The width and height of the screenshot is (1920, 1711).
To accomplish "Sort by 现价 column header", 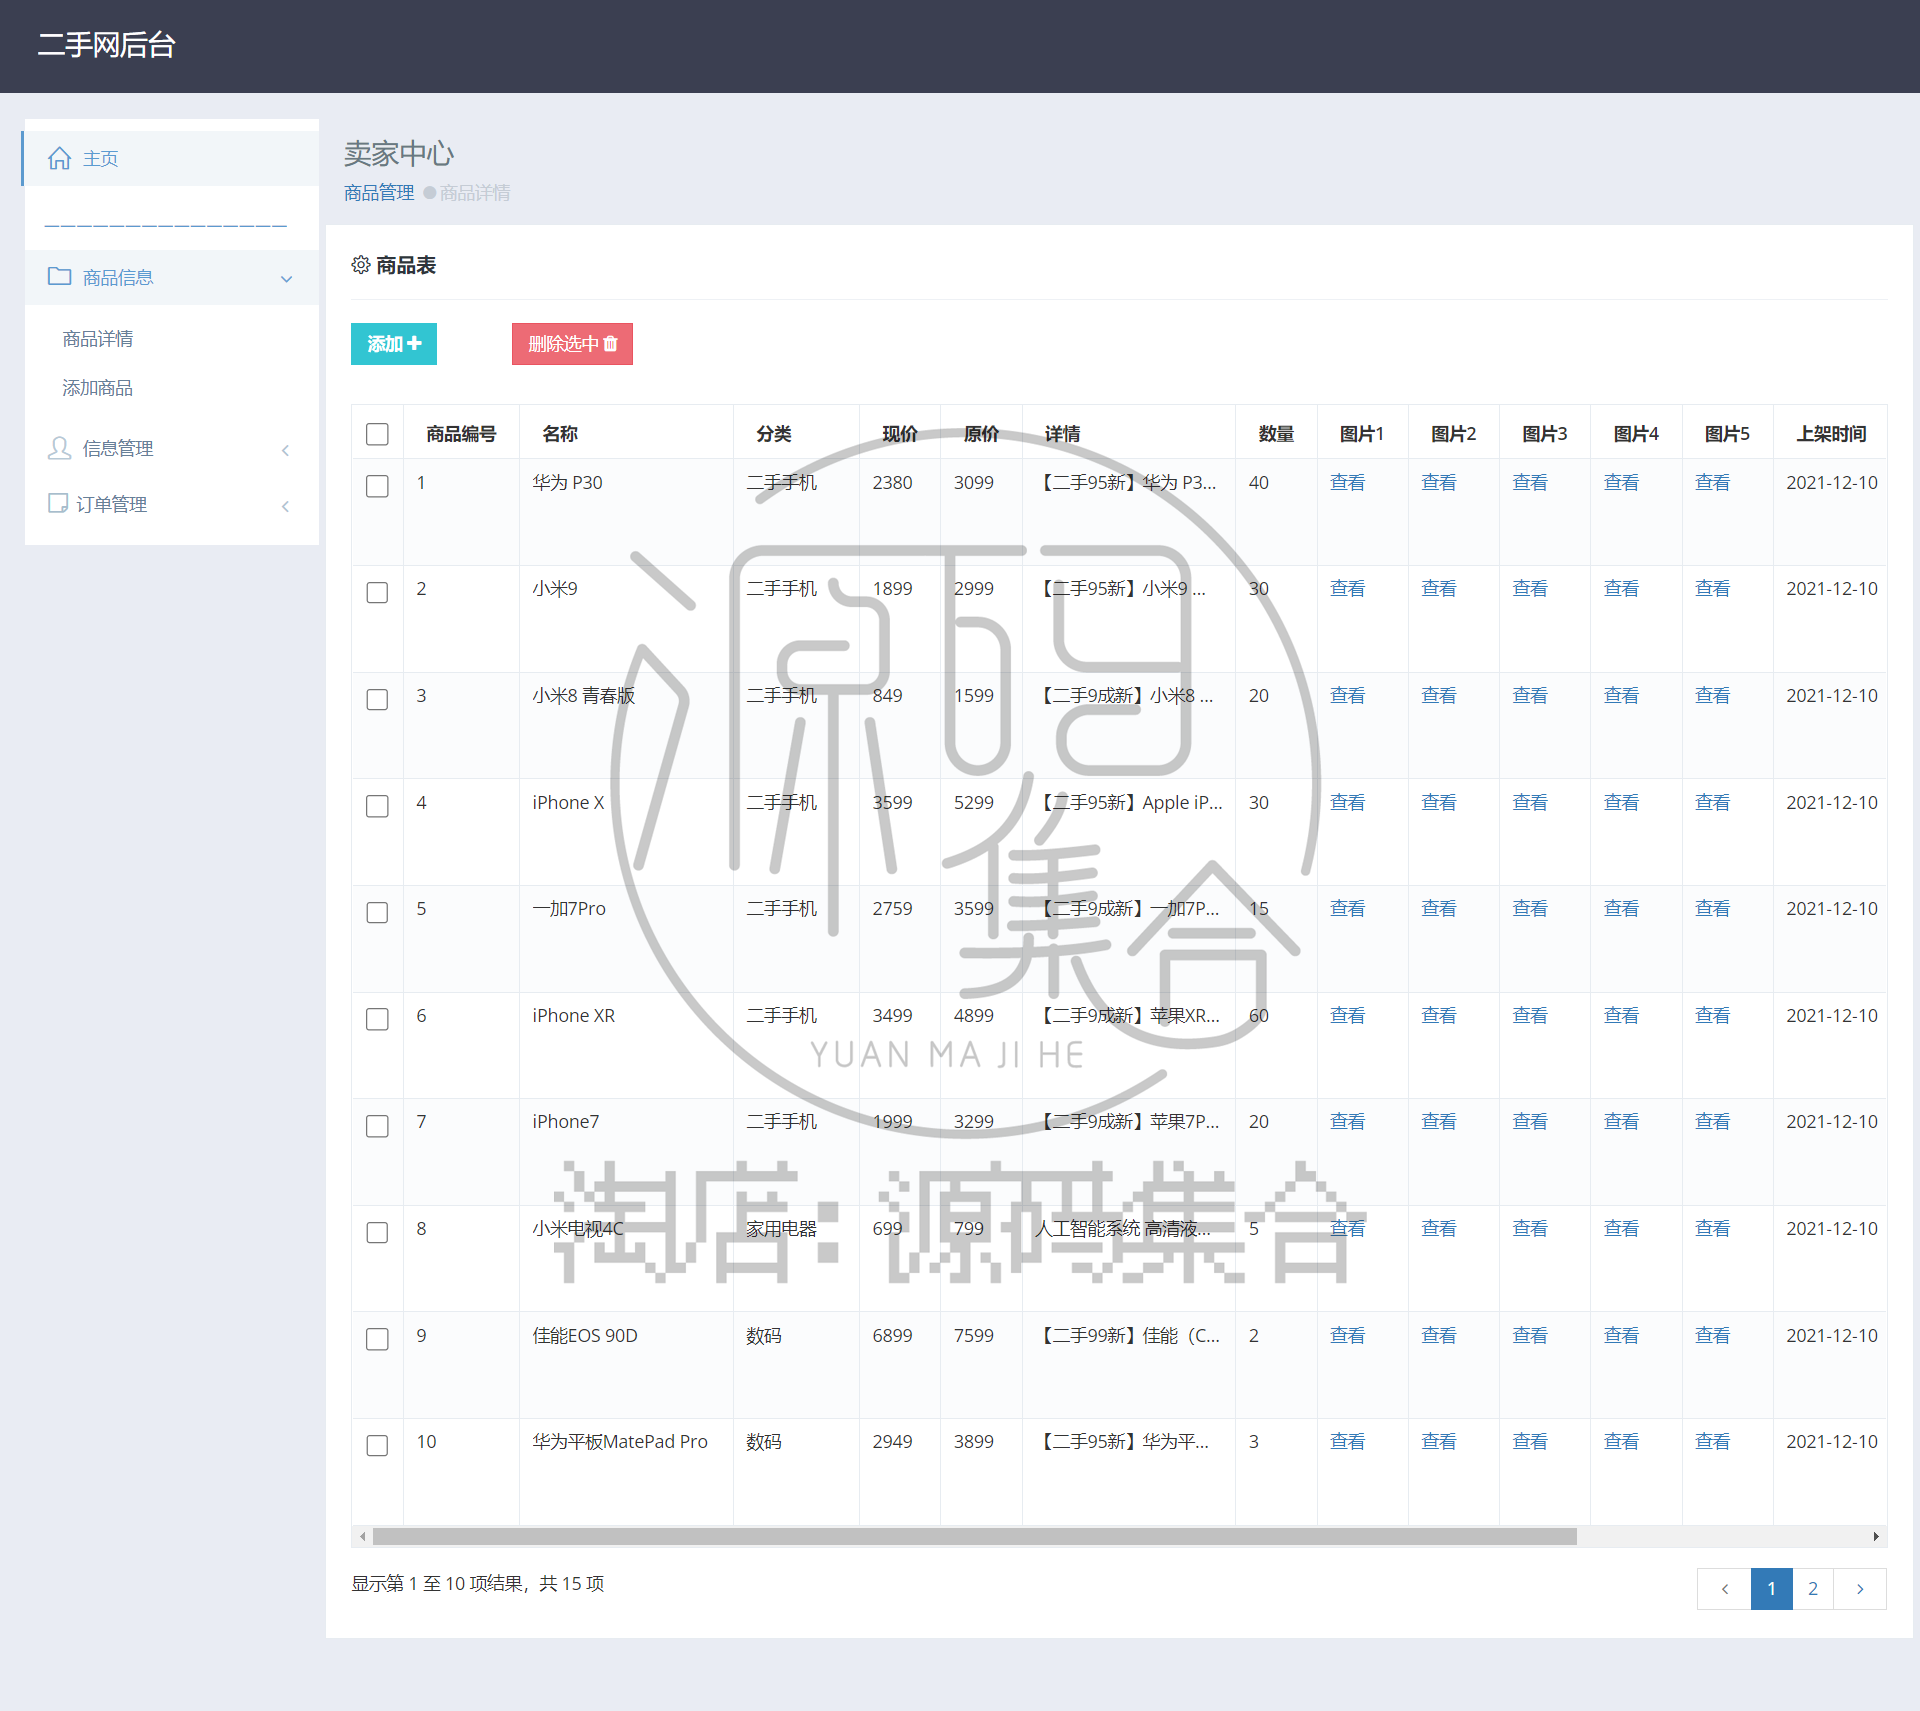I will click(x=900, y=433).
